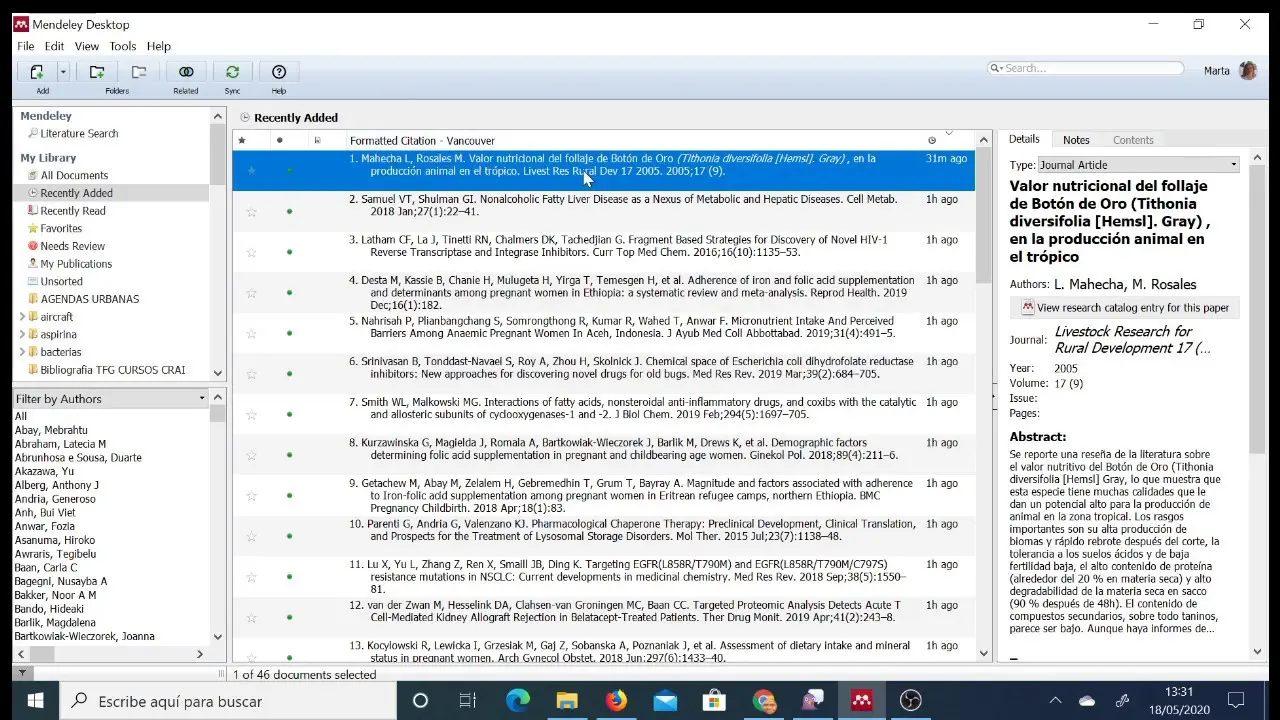Click the create new folder icon
Viewport: 1280px width, 720px height.
[97, 72]
